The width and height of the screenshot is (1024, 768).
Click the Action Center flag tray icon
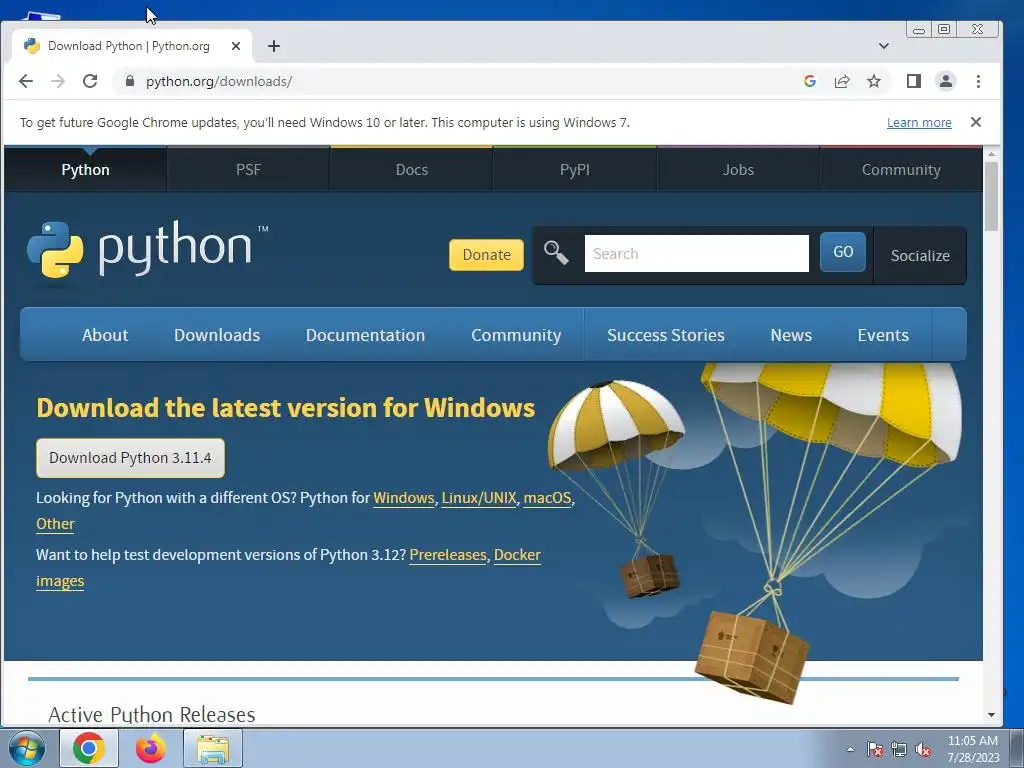[x=874, y=750]
